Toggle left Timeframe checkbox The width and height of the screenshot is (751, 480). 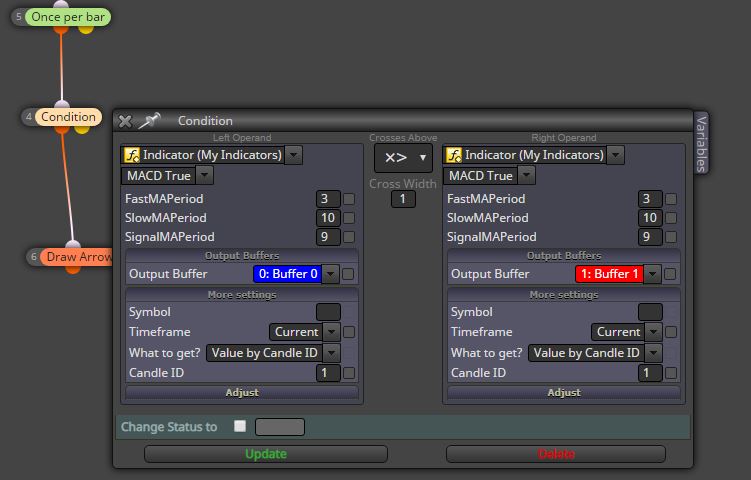pyautogui.click(x=349, y=332)
